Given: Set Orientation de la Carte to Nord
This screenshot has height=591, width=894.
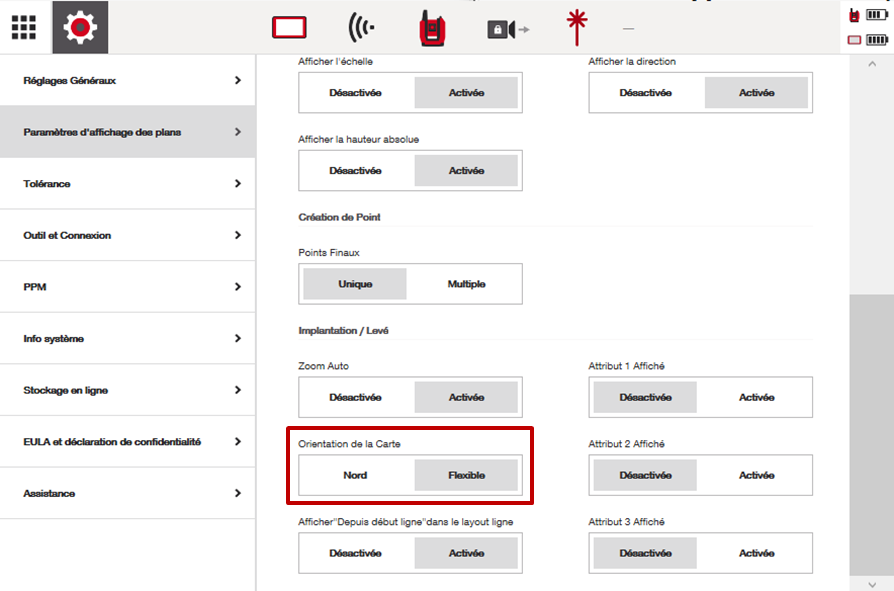Looking at the screenshot, I should pos(355,475).
